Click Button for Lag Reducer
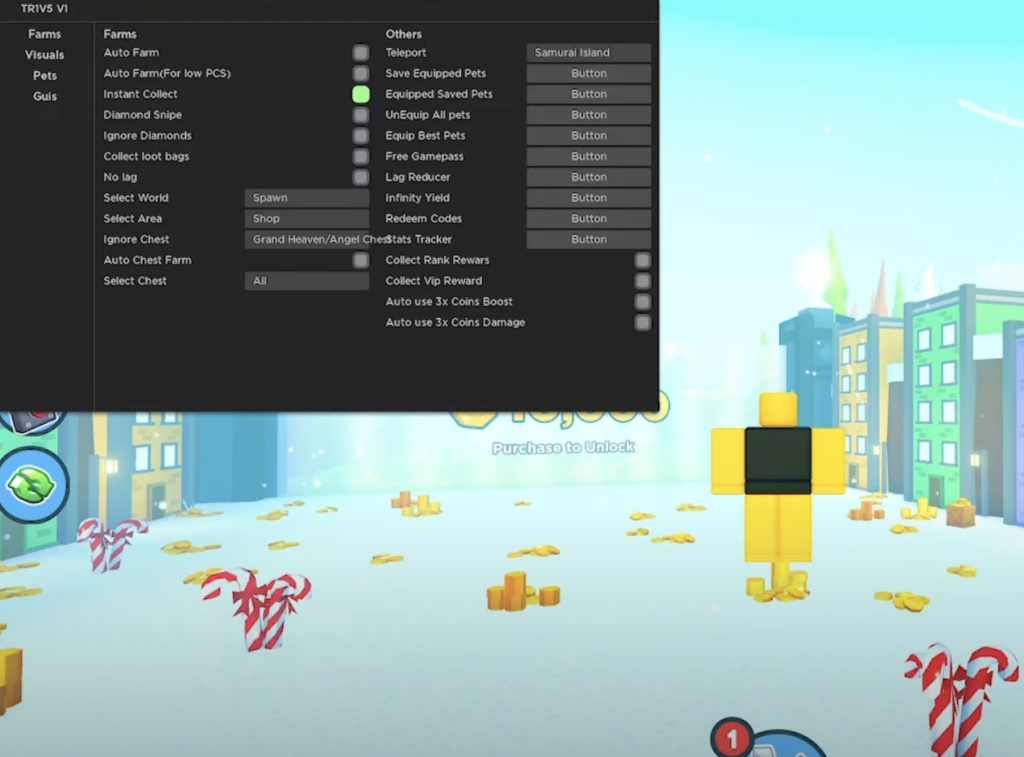Screen dimensions: 1024x757 click(x=589, y=177)
